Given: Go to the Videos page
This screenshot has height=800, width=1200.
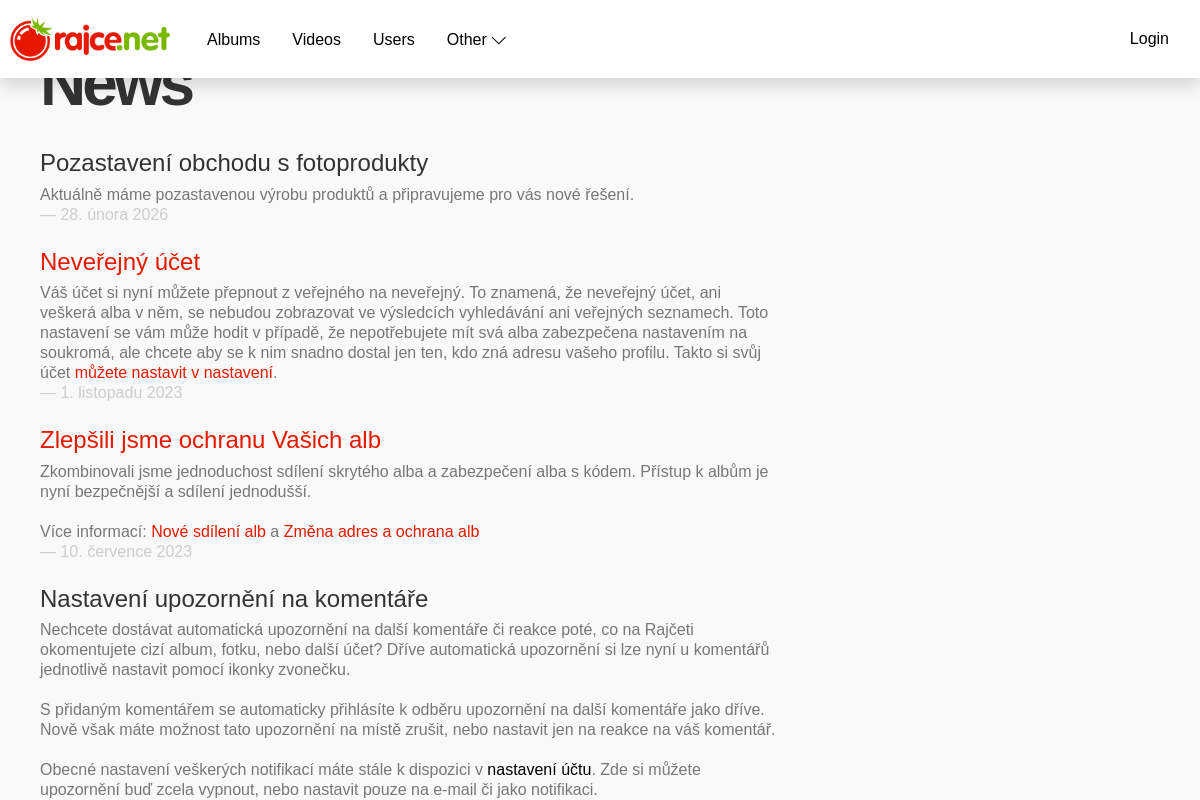Looking at the screenshot, I should (316, 40).
